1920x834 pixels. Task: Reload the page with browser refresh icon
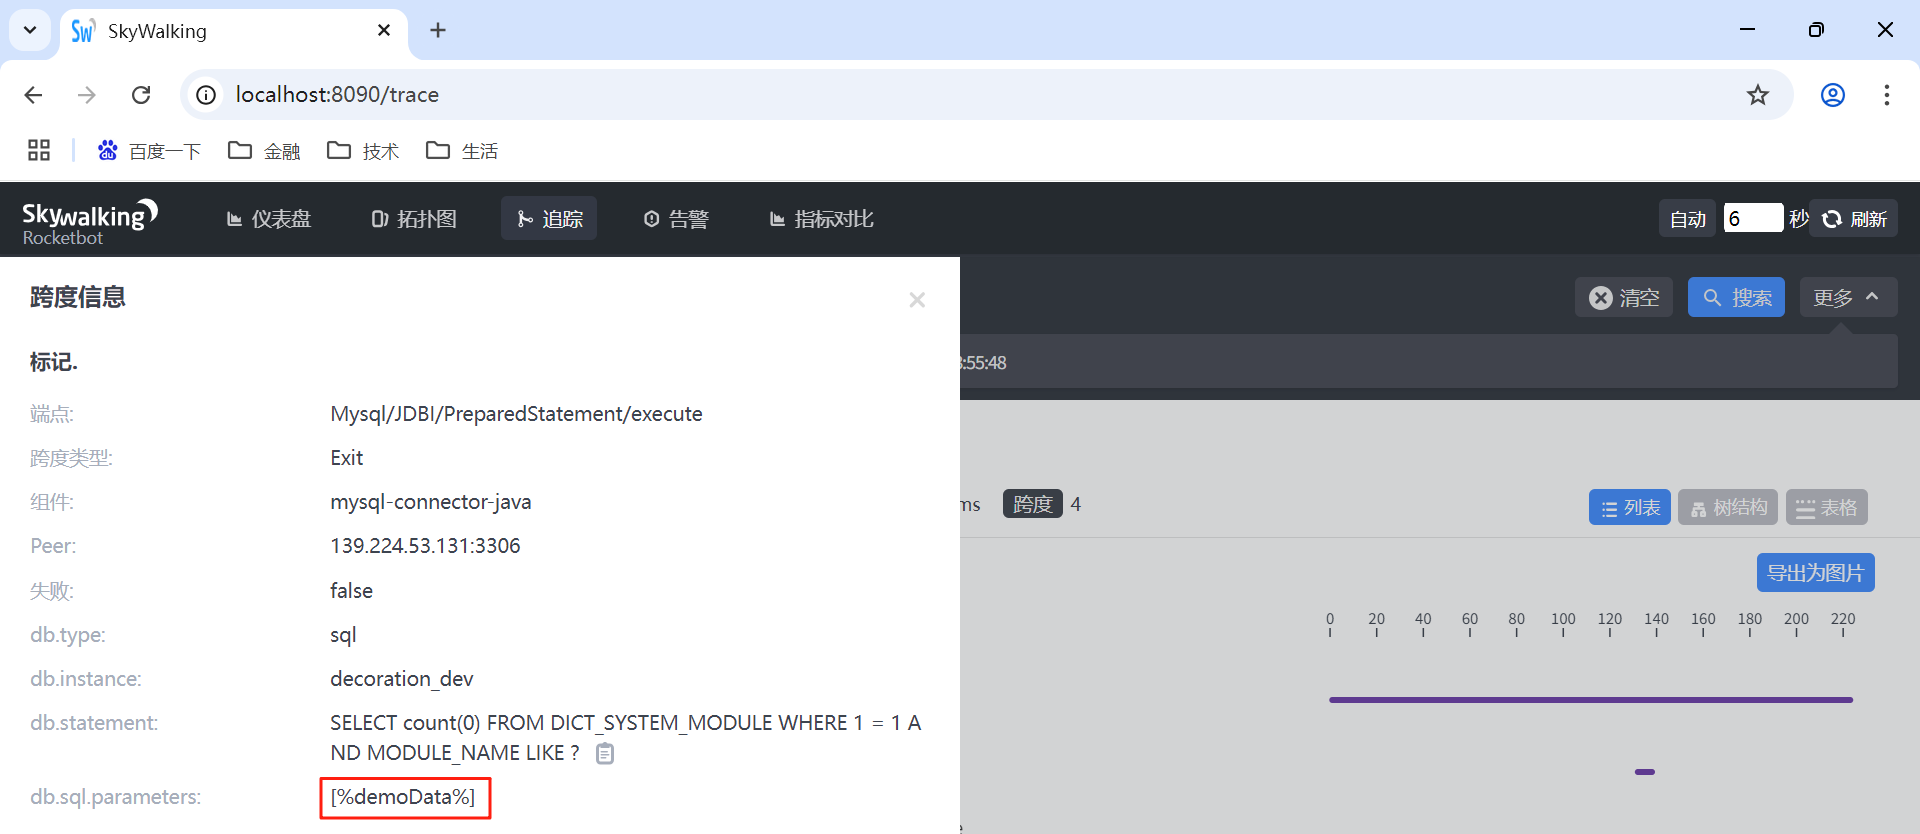pos(141,95)
